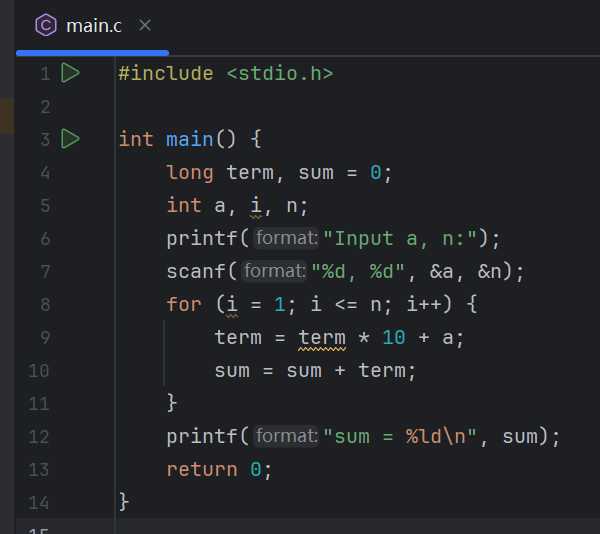
Task: Click the format: inlay hint in the scanf call
Action: point(273,271)
